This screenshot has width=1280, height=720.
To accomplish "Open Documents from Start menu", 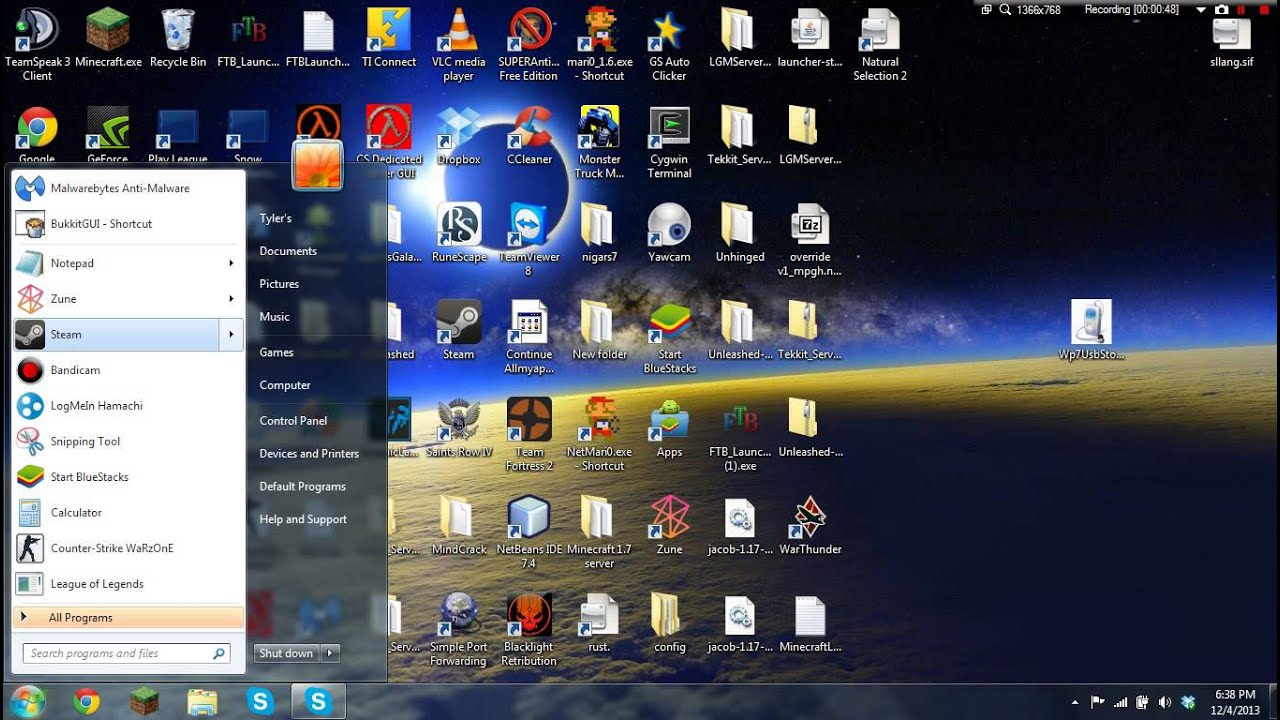I will [288, 251].
